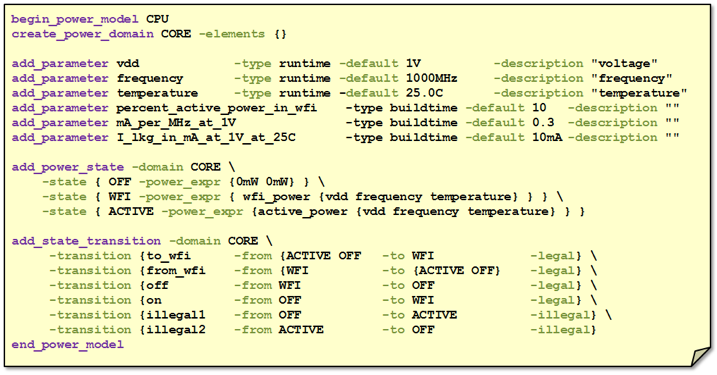Click the illegal1 transition name

176,315
